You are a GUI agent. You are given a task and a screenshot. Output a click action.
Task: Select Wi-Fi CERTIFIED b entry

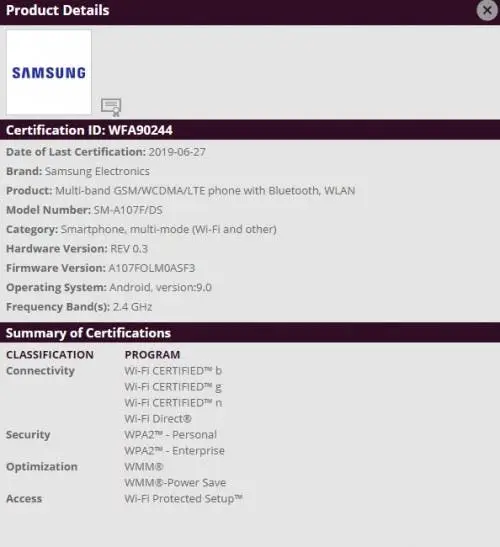pyautogui.click(x=173, y=371)
